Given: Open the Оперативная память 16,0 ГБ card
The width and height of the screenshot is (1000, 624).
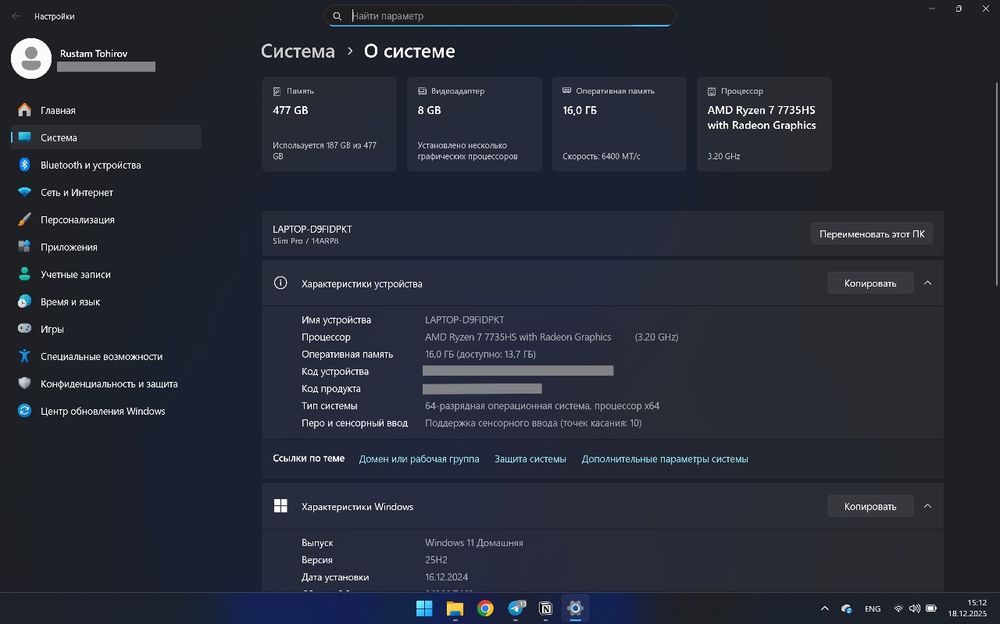Looking at the screenshot, I should coord(619,124).
